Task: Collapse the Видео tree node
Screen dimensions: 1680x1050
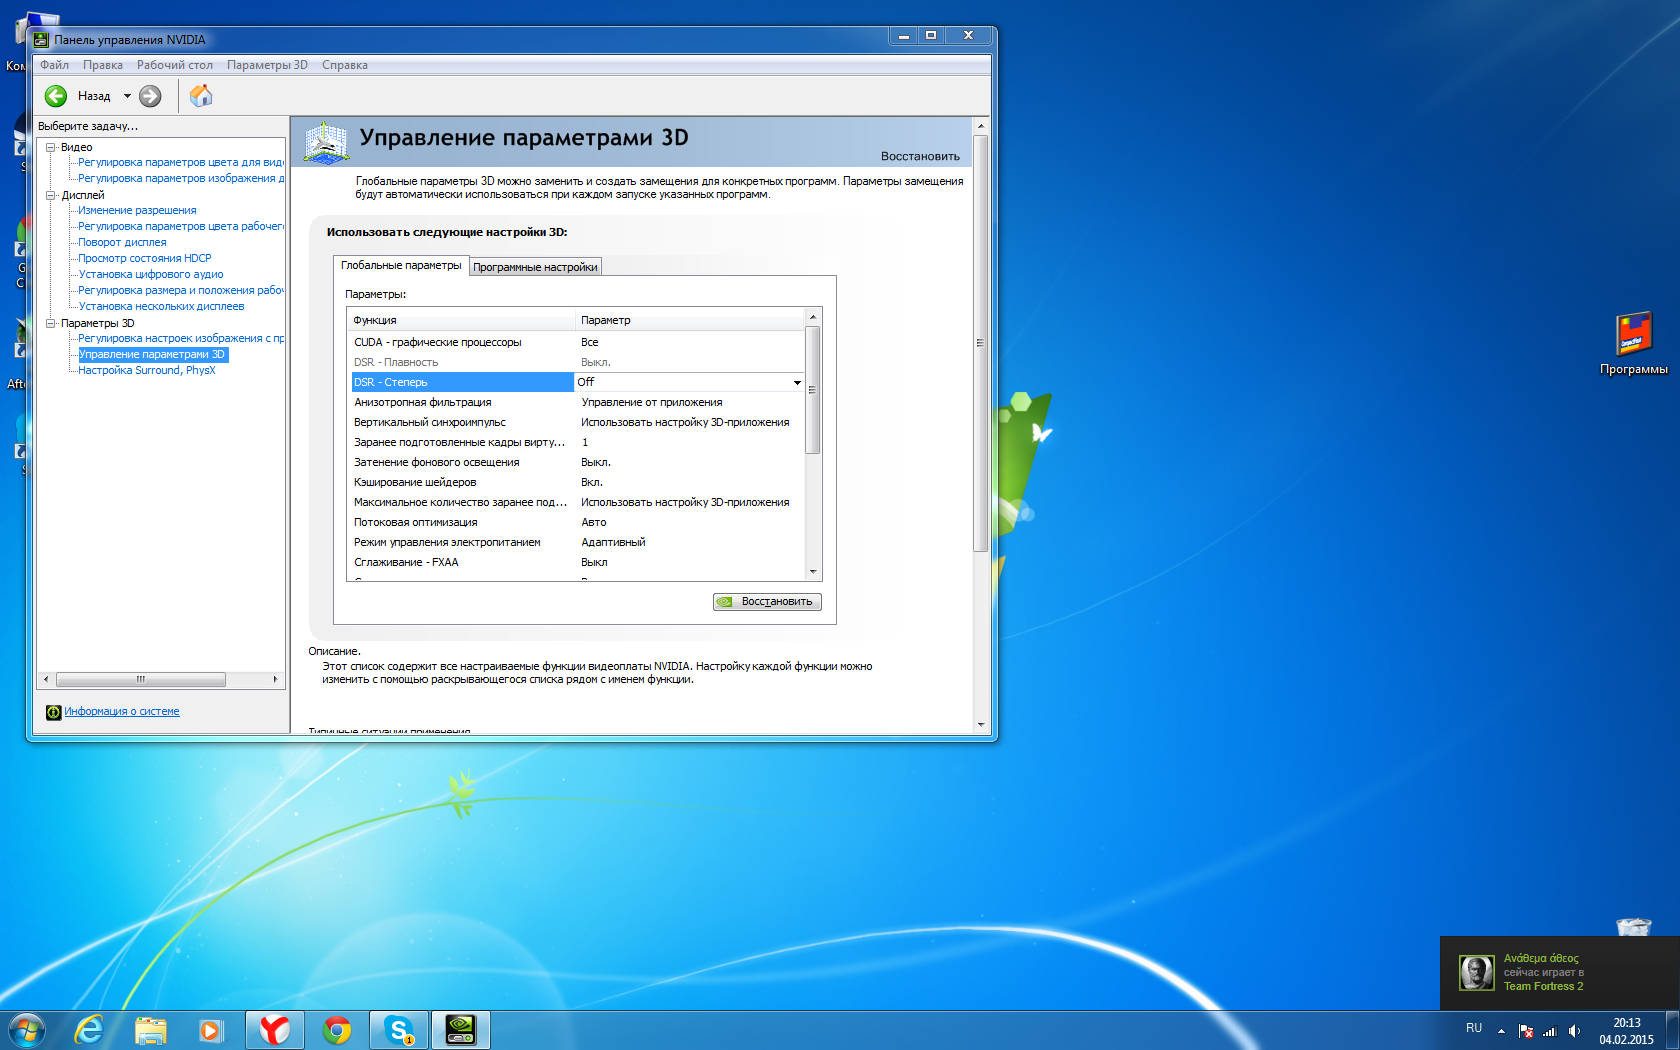Action: (x=50, y=147)
